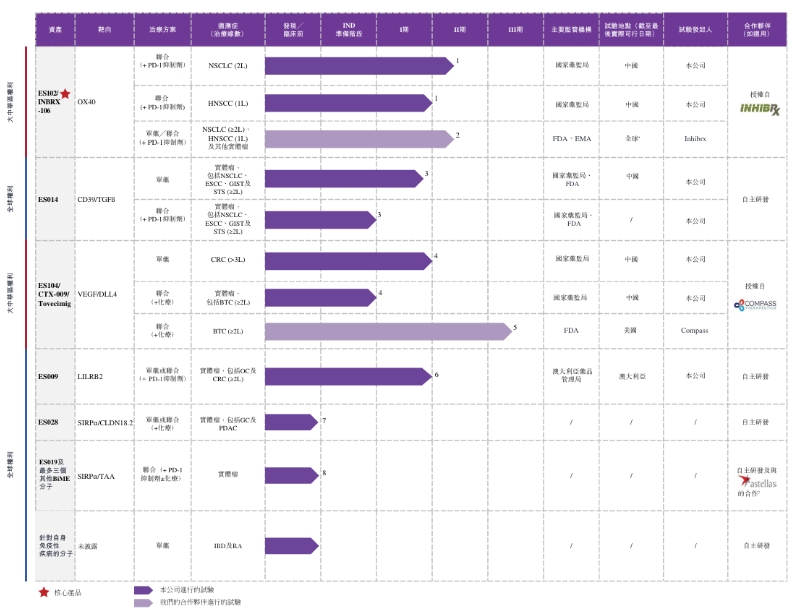Click the IBD及RA indication cell

[228, 546]
